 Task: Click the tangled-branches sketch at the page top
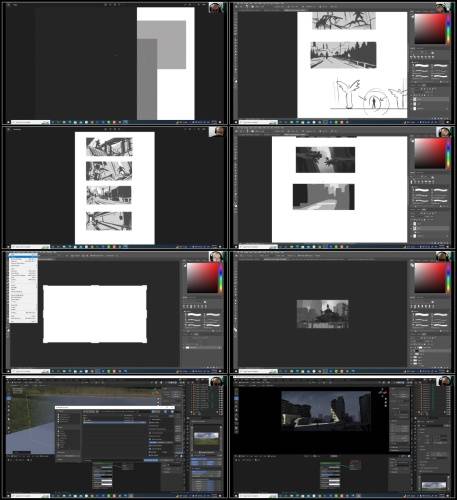click(344, 21)
